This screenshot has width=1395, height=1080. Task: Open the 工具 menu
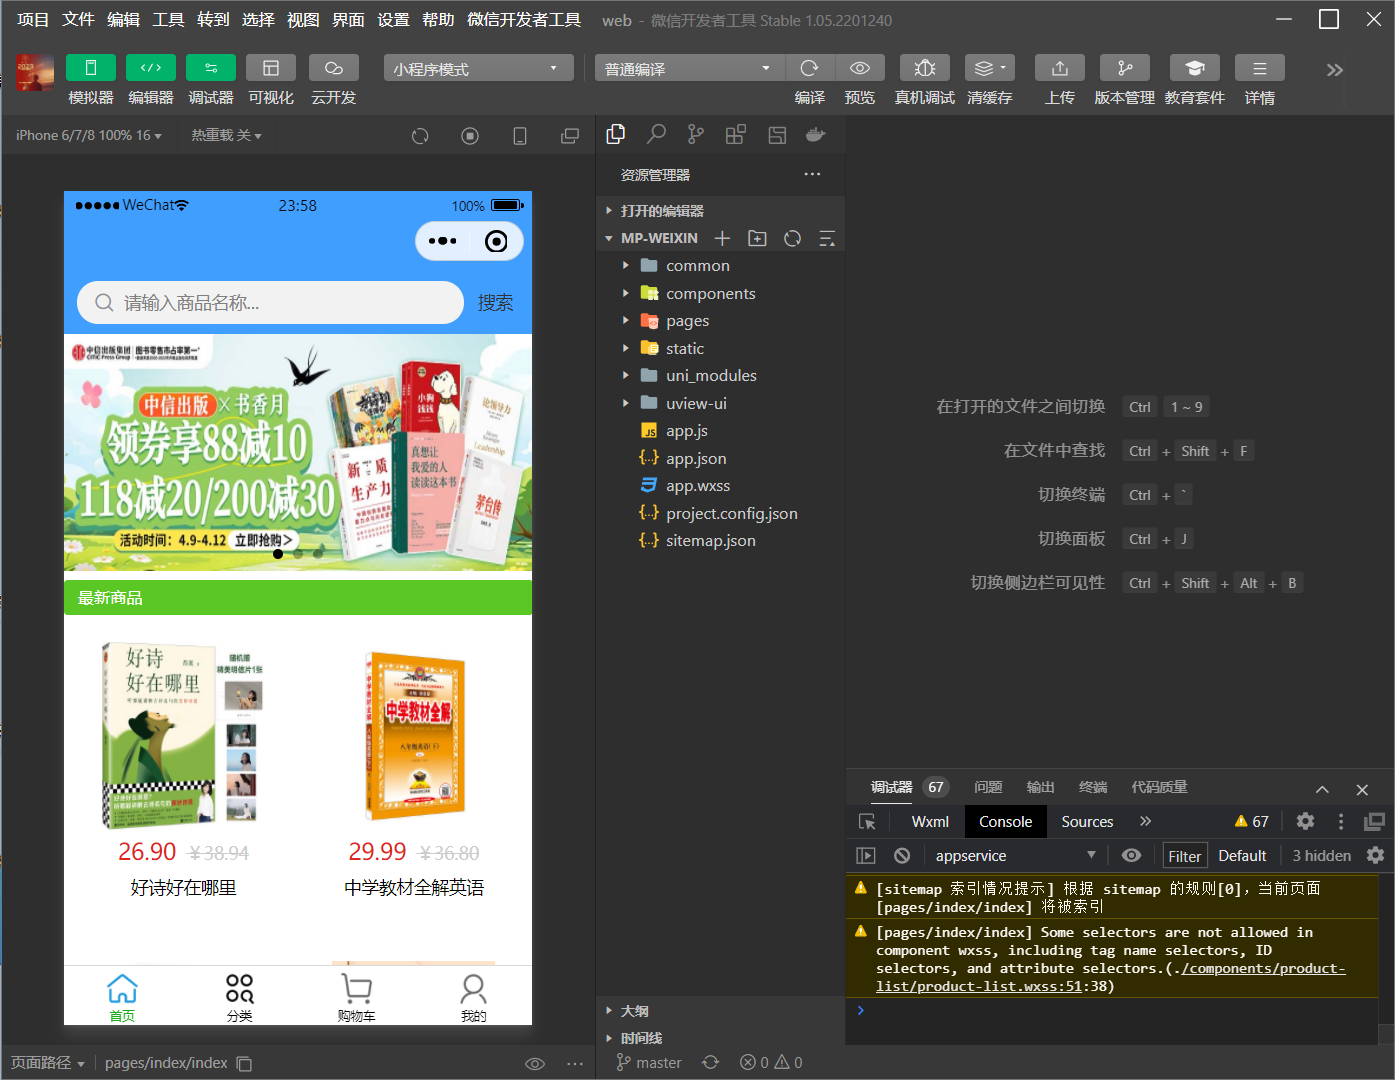click(x=168, y=20)
